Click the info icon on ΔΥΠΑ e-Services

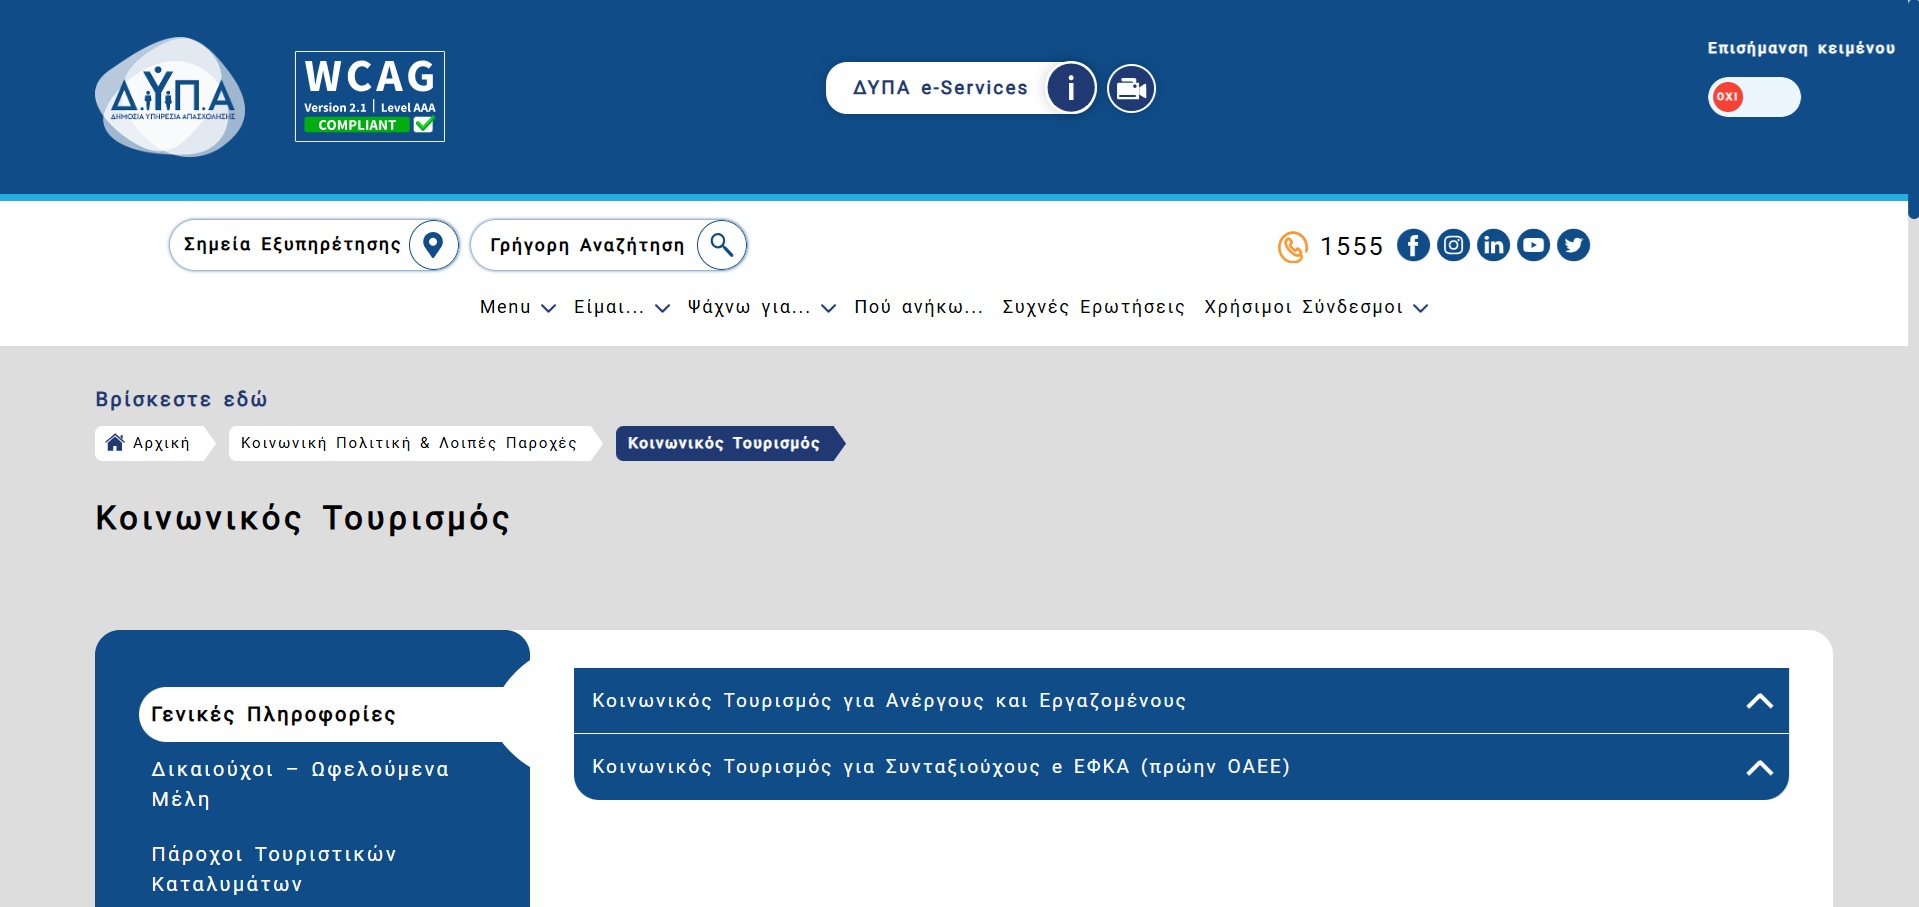click(x=1071, y=88)
